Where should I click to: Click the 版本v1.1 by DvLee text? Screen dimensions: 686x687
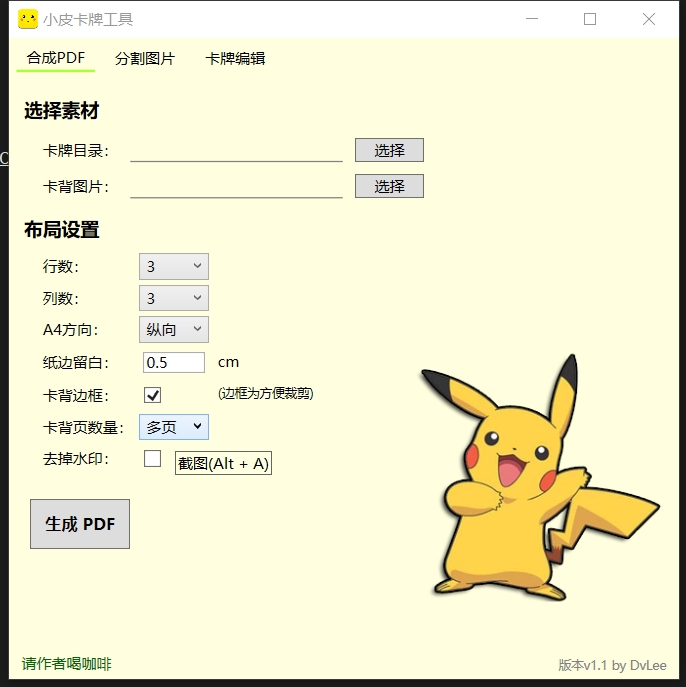click(x=612, y=666)
